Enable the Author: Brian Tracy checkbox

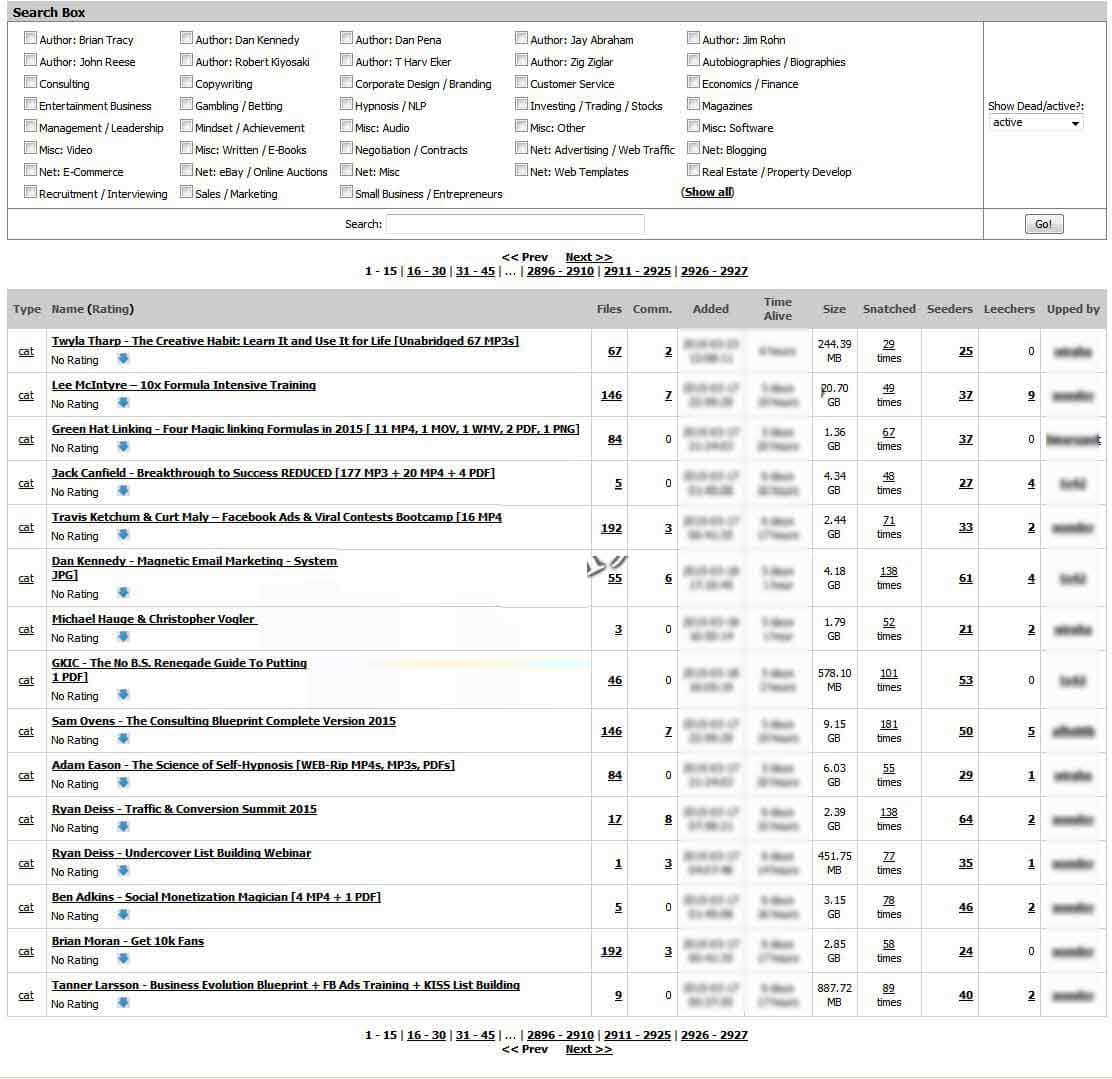(x=30, y=38)
